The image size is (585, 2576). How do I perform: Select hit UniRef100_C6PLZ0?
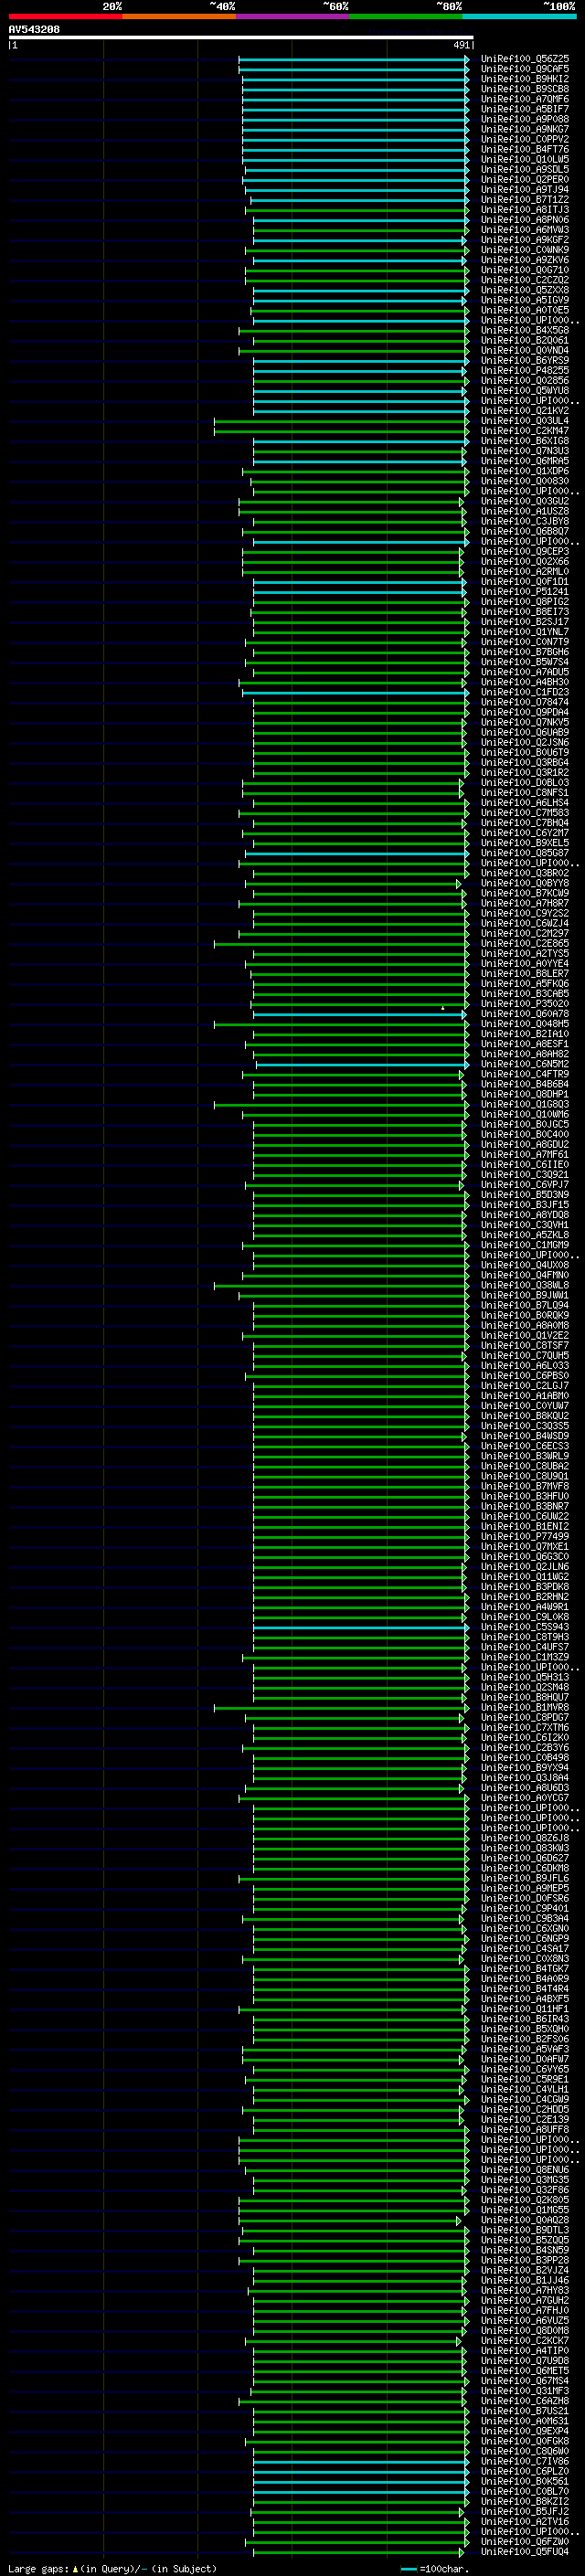[525, 2471]
